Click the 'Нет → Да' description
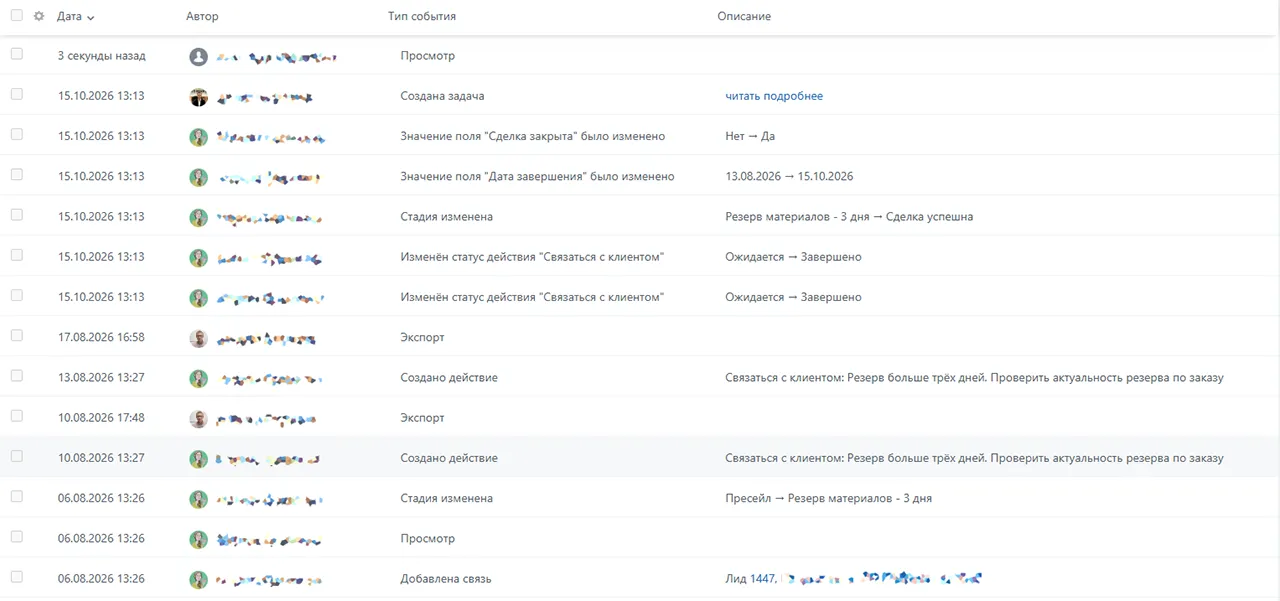This screenshot has width=1280, height=601. tap(750, 136)
